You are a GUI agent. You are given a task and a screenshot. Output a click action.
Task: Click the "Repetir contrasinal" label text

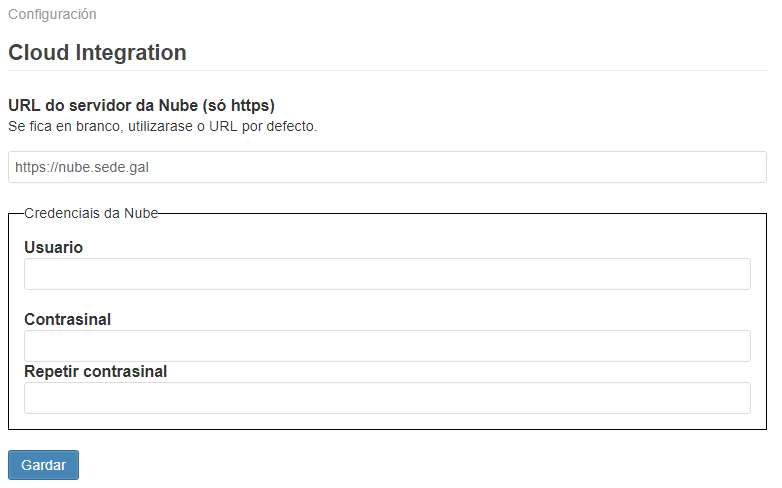point(95,371)
